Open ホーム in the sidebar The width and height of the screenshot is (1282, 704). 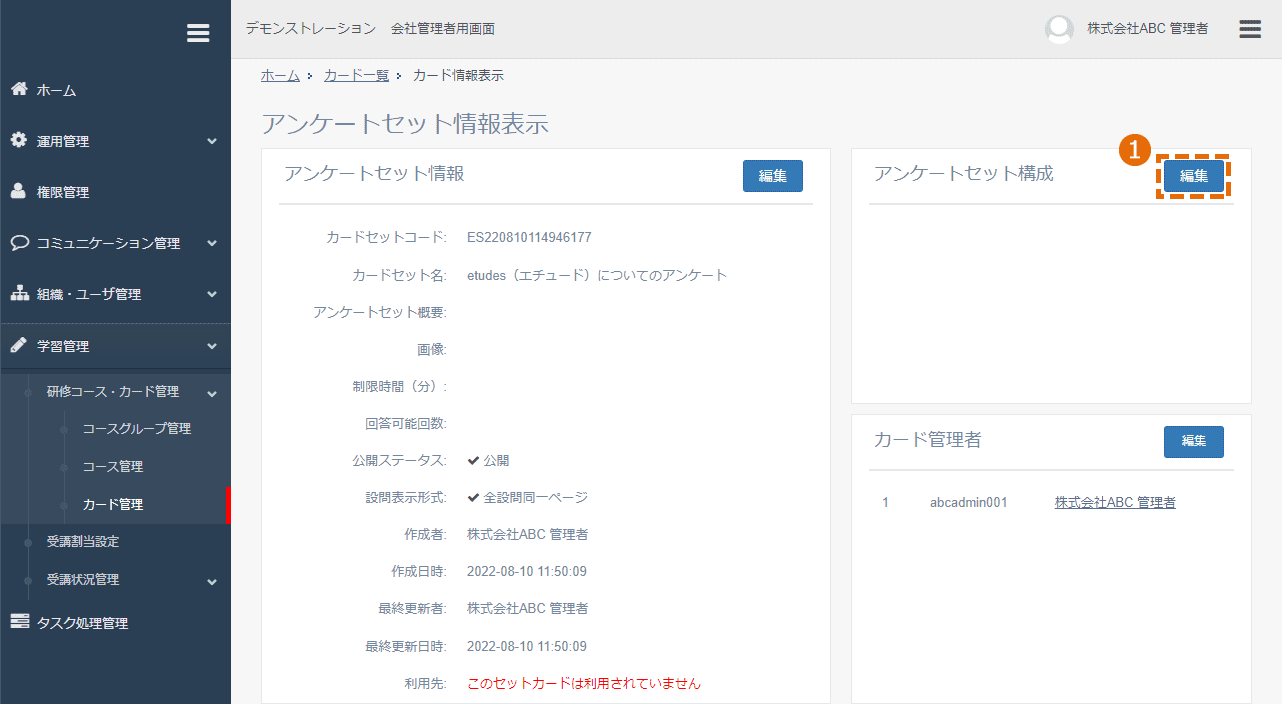coord(57,90)
